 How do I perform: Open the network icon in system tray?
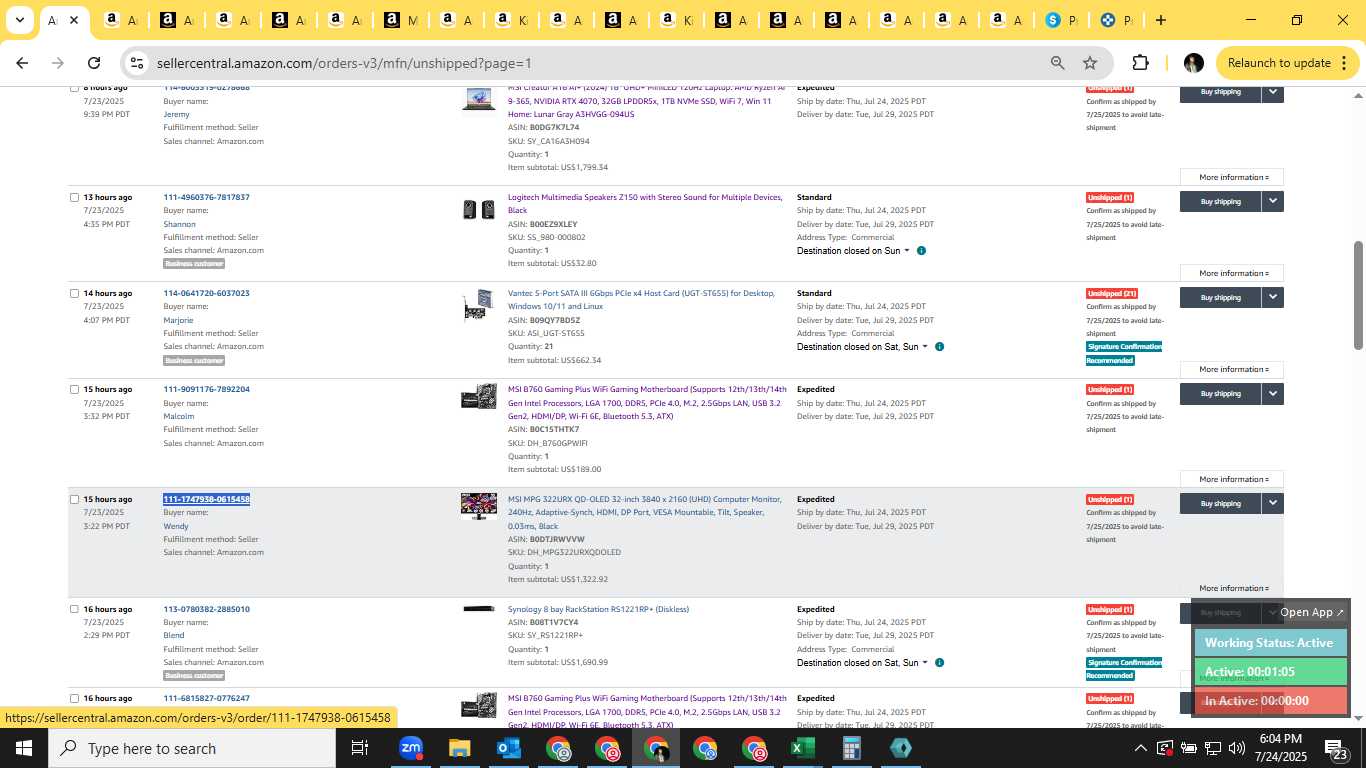click(1212, 748)
